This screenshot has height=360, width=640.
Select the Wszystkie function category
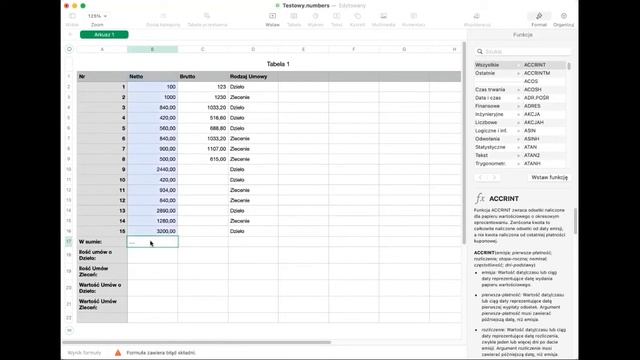[x=498, y=65]
